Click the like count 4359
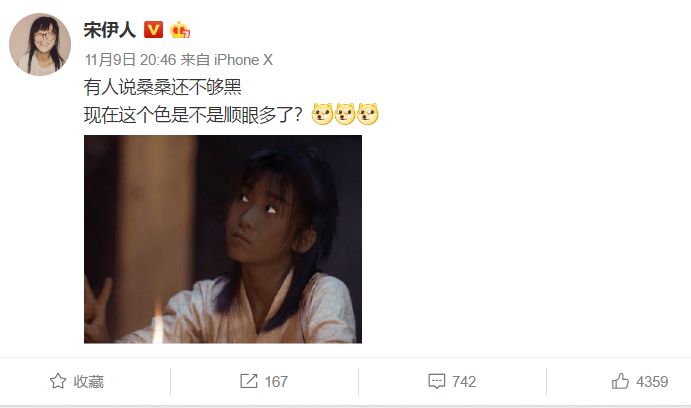 652,382
